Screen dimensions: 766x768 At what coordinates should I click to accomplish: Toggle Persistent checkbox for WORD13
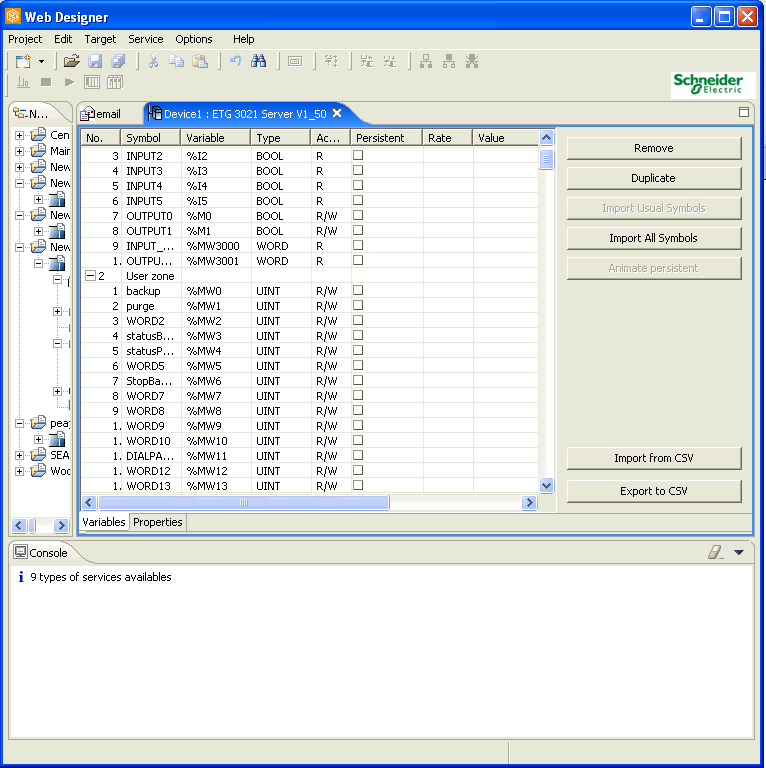pyautogui.click(x=358, y=485)
